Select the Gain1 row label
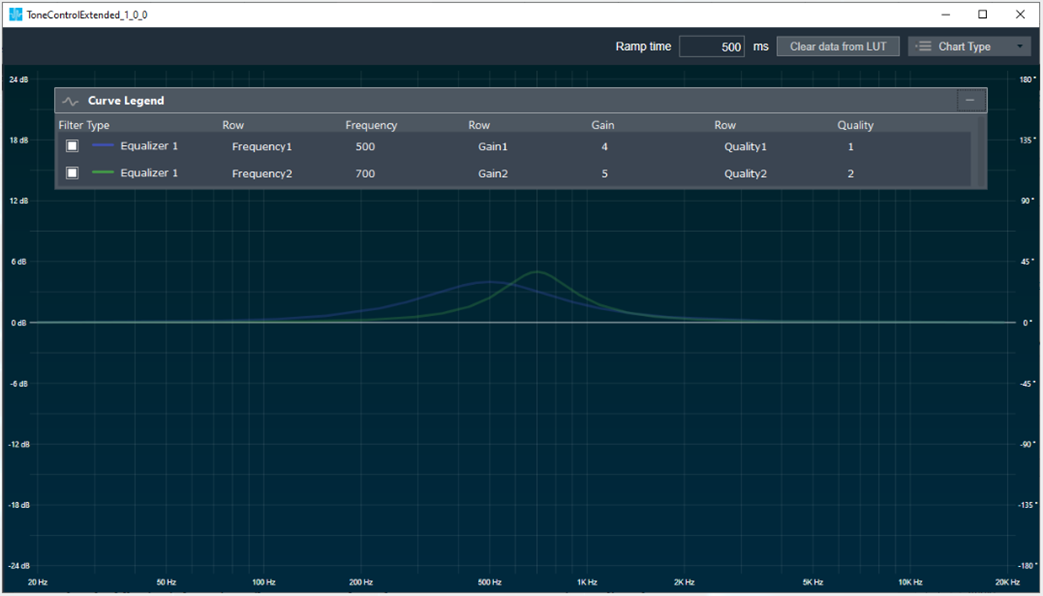The width and height of the screenshot is (1043, 596). pyautogui.click(x=493, y=146)
